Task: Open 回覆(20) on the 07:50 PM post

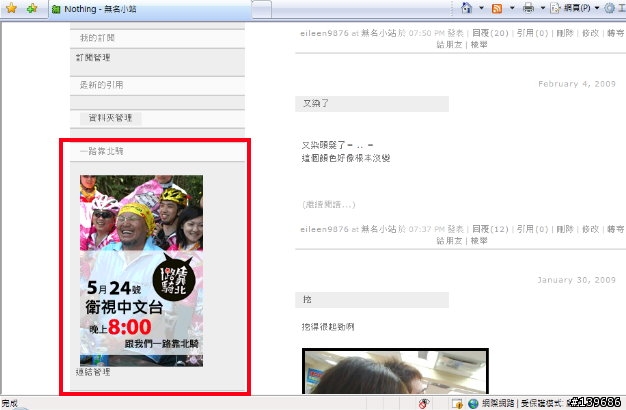Action: [x=490, y=33]
